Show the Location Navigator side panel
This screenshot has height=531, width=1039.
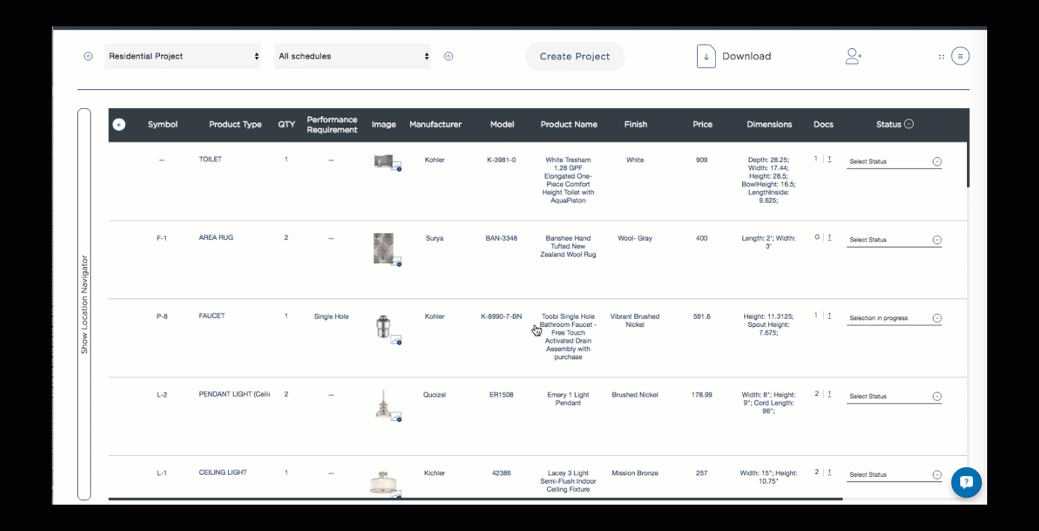[x=84, y=304]
